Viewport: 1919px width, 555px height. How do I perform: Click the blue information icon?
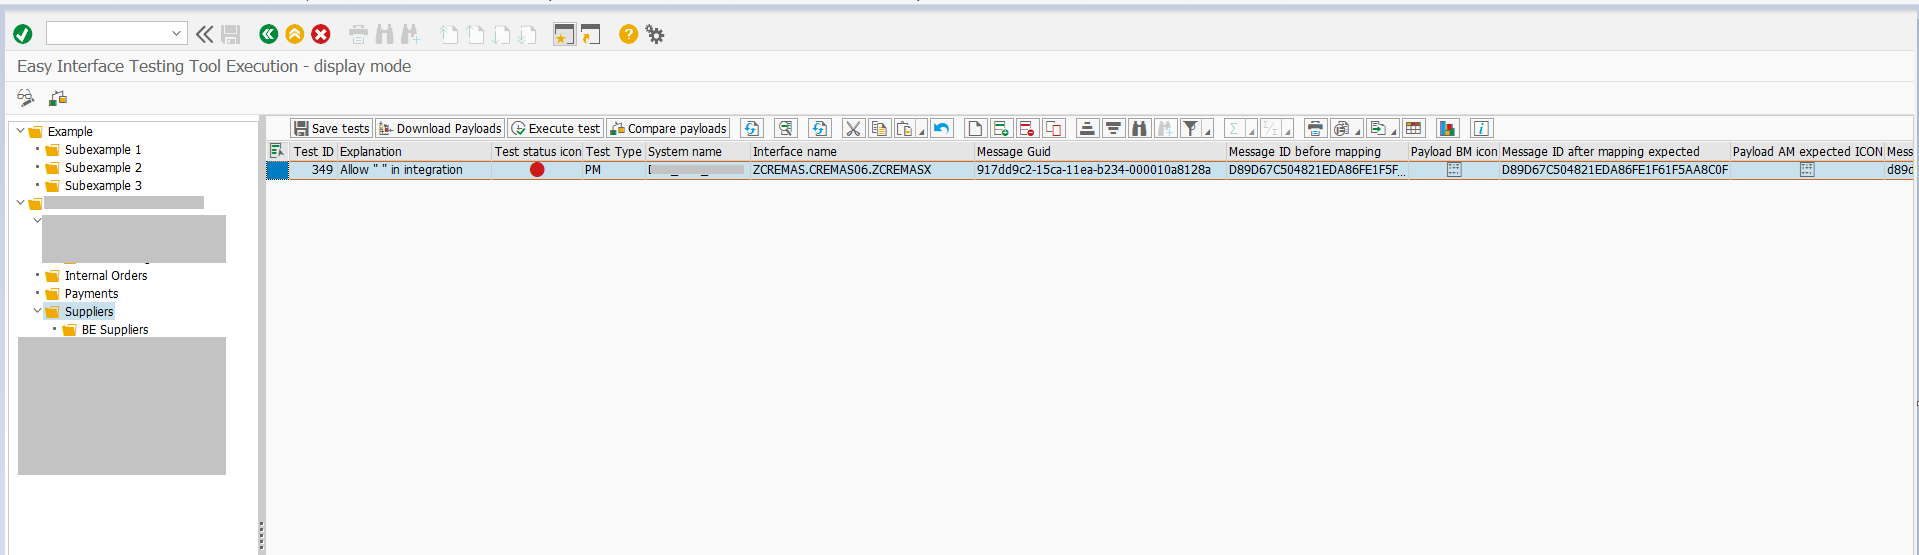pos(1481,129)
